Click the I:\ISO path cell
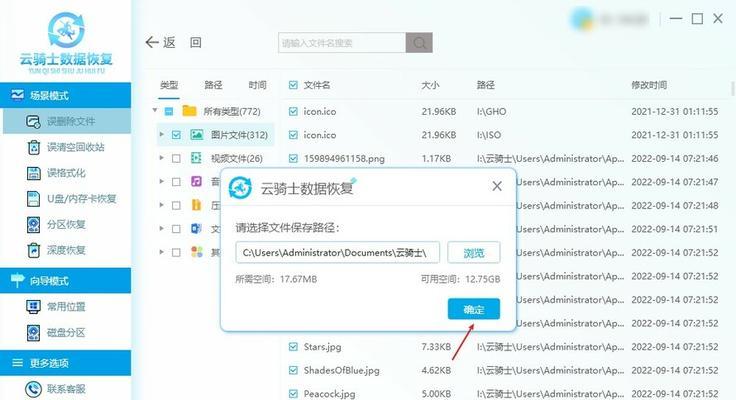 tap(489, 135)
